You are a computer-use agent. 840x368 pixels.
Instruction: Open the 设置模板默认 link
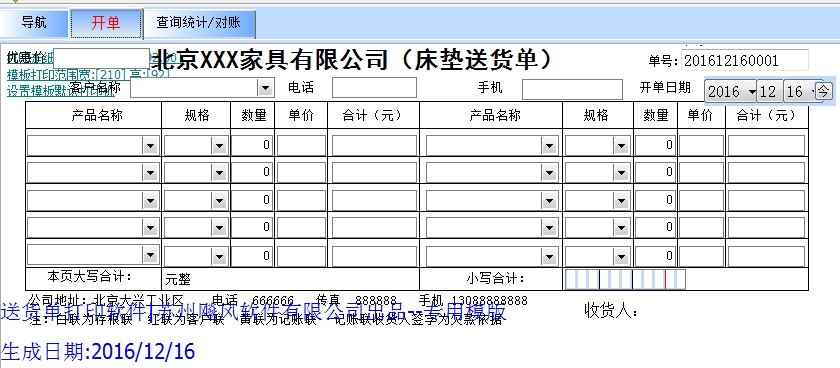tap(61, 91)
